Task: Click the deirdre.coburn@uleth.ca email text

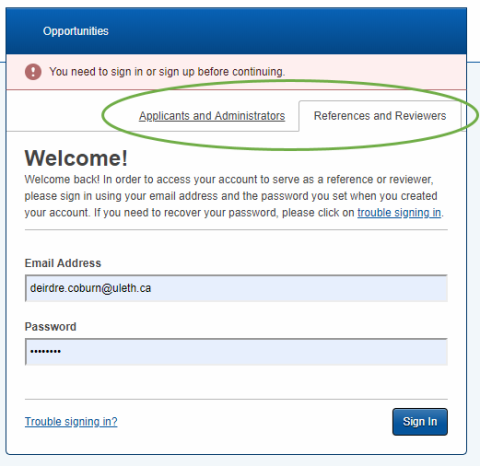Action: pyautogui.click(x=91, y=288)
